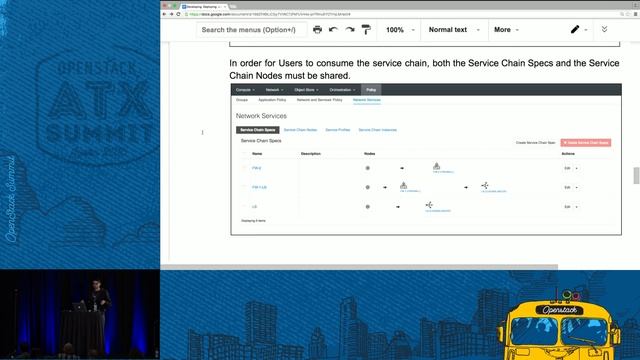Select the Policy tab in the top bar
The width and height of the screenshot is (640, 360).
pos(371,90)
